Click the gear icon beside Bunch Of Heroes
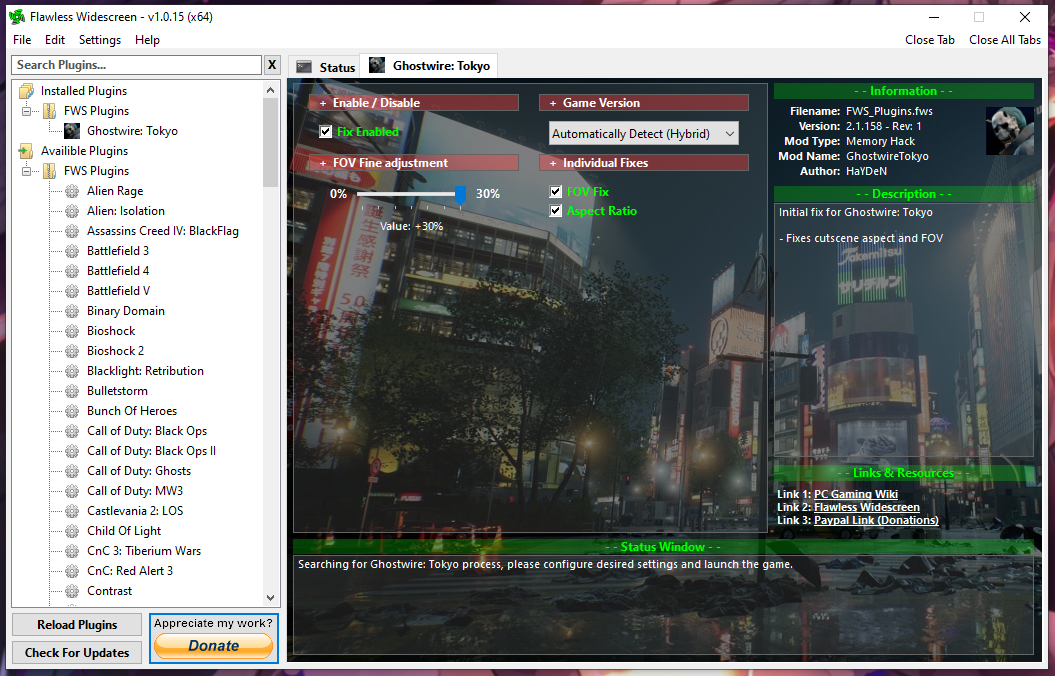Image resolution: width=1055 pixels, height=676 pixels. pos(72,411)
